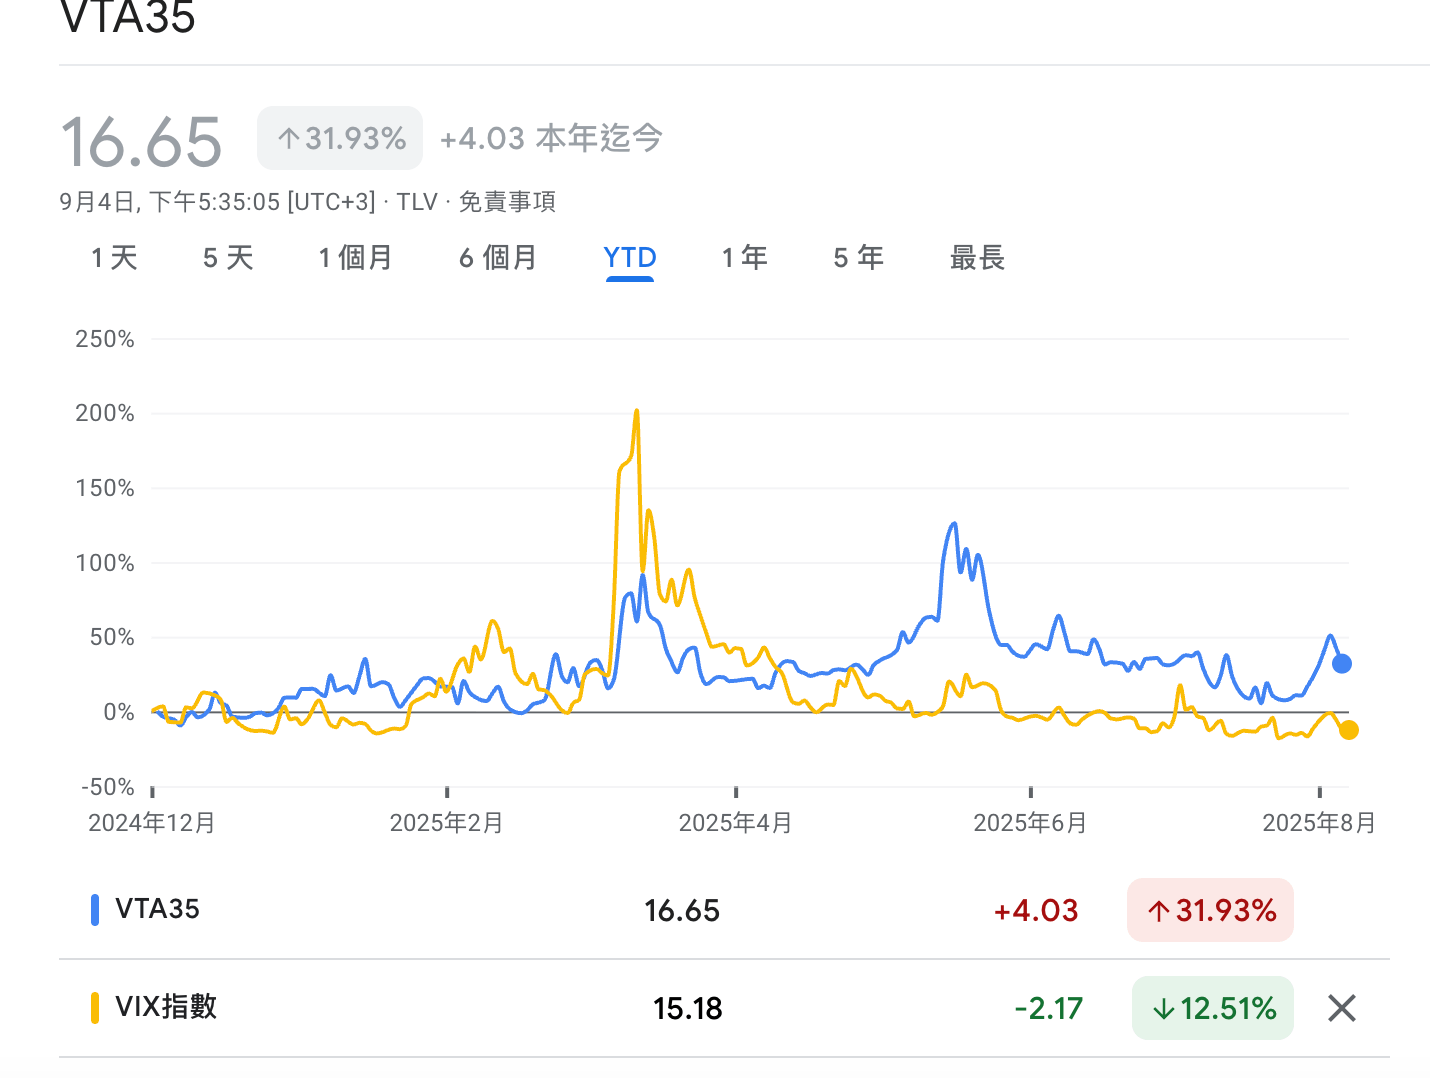Viewport: 1430px width, 1078px height.
Task: Click the red ↑31.93% pill in the VTA35 row
Action: (1210, 910)
